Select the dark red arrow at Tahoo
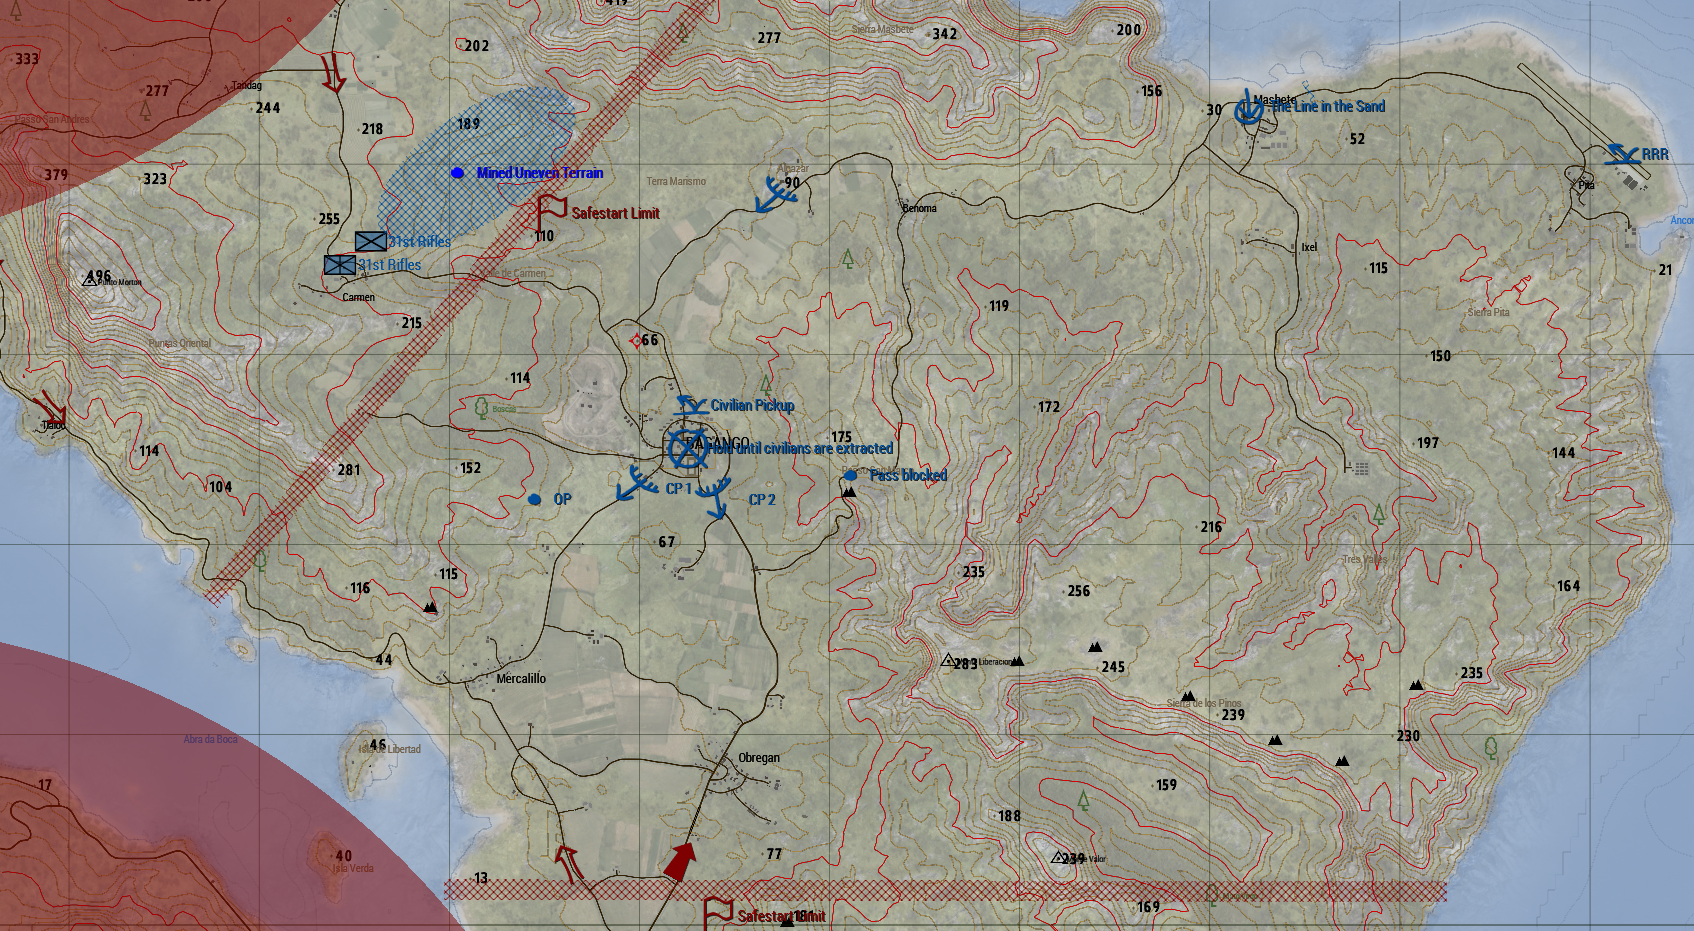 click(50, 408)
